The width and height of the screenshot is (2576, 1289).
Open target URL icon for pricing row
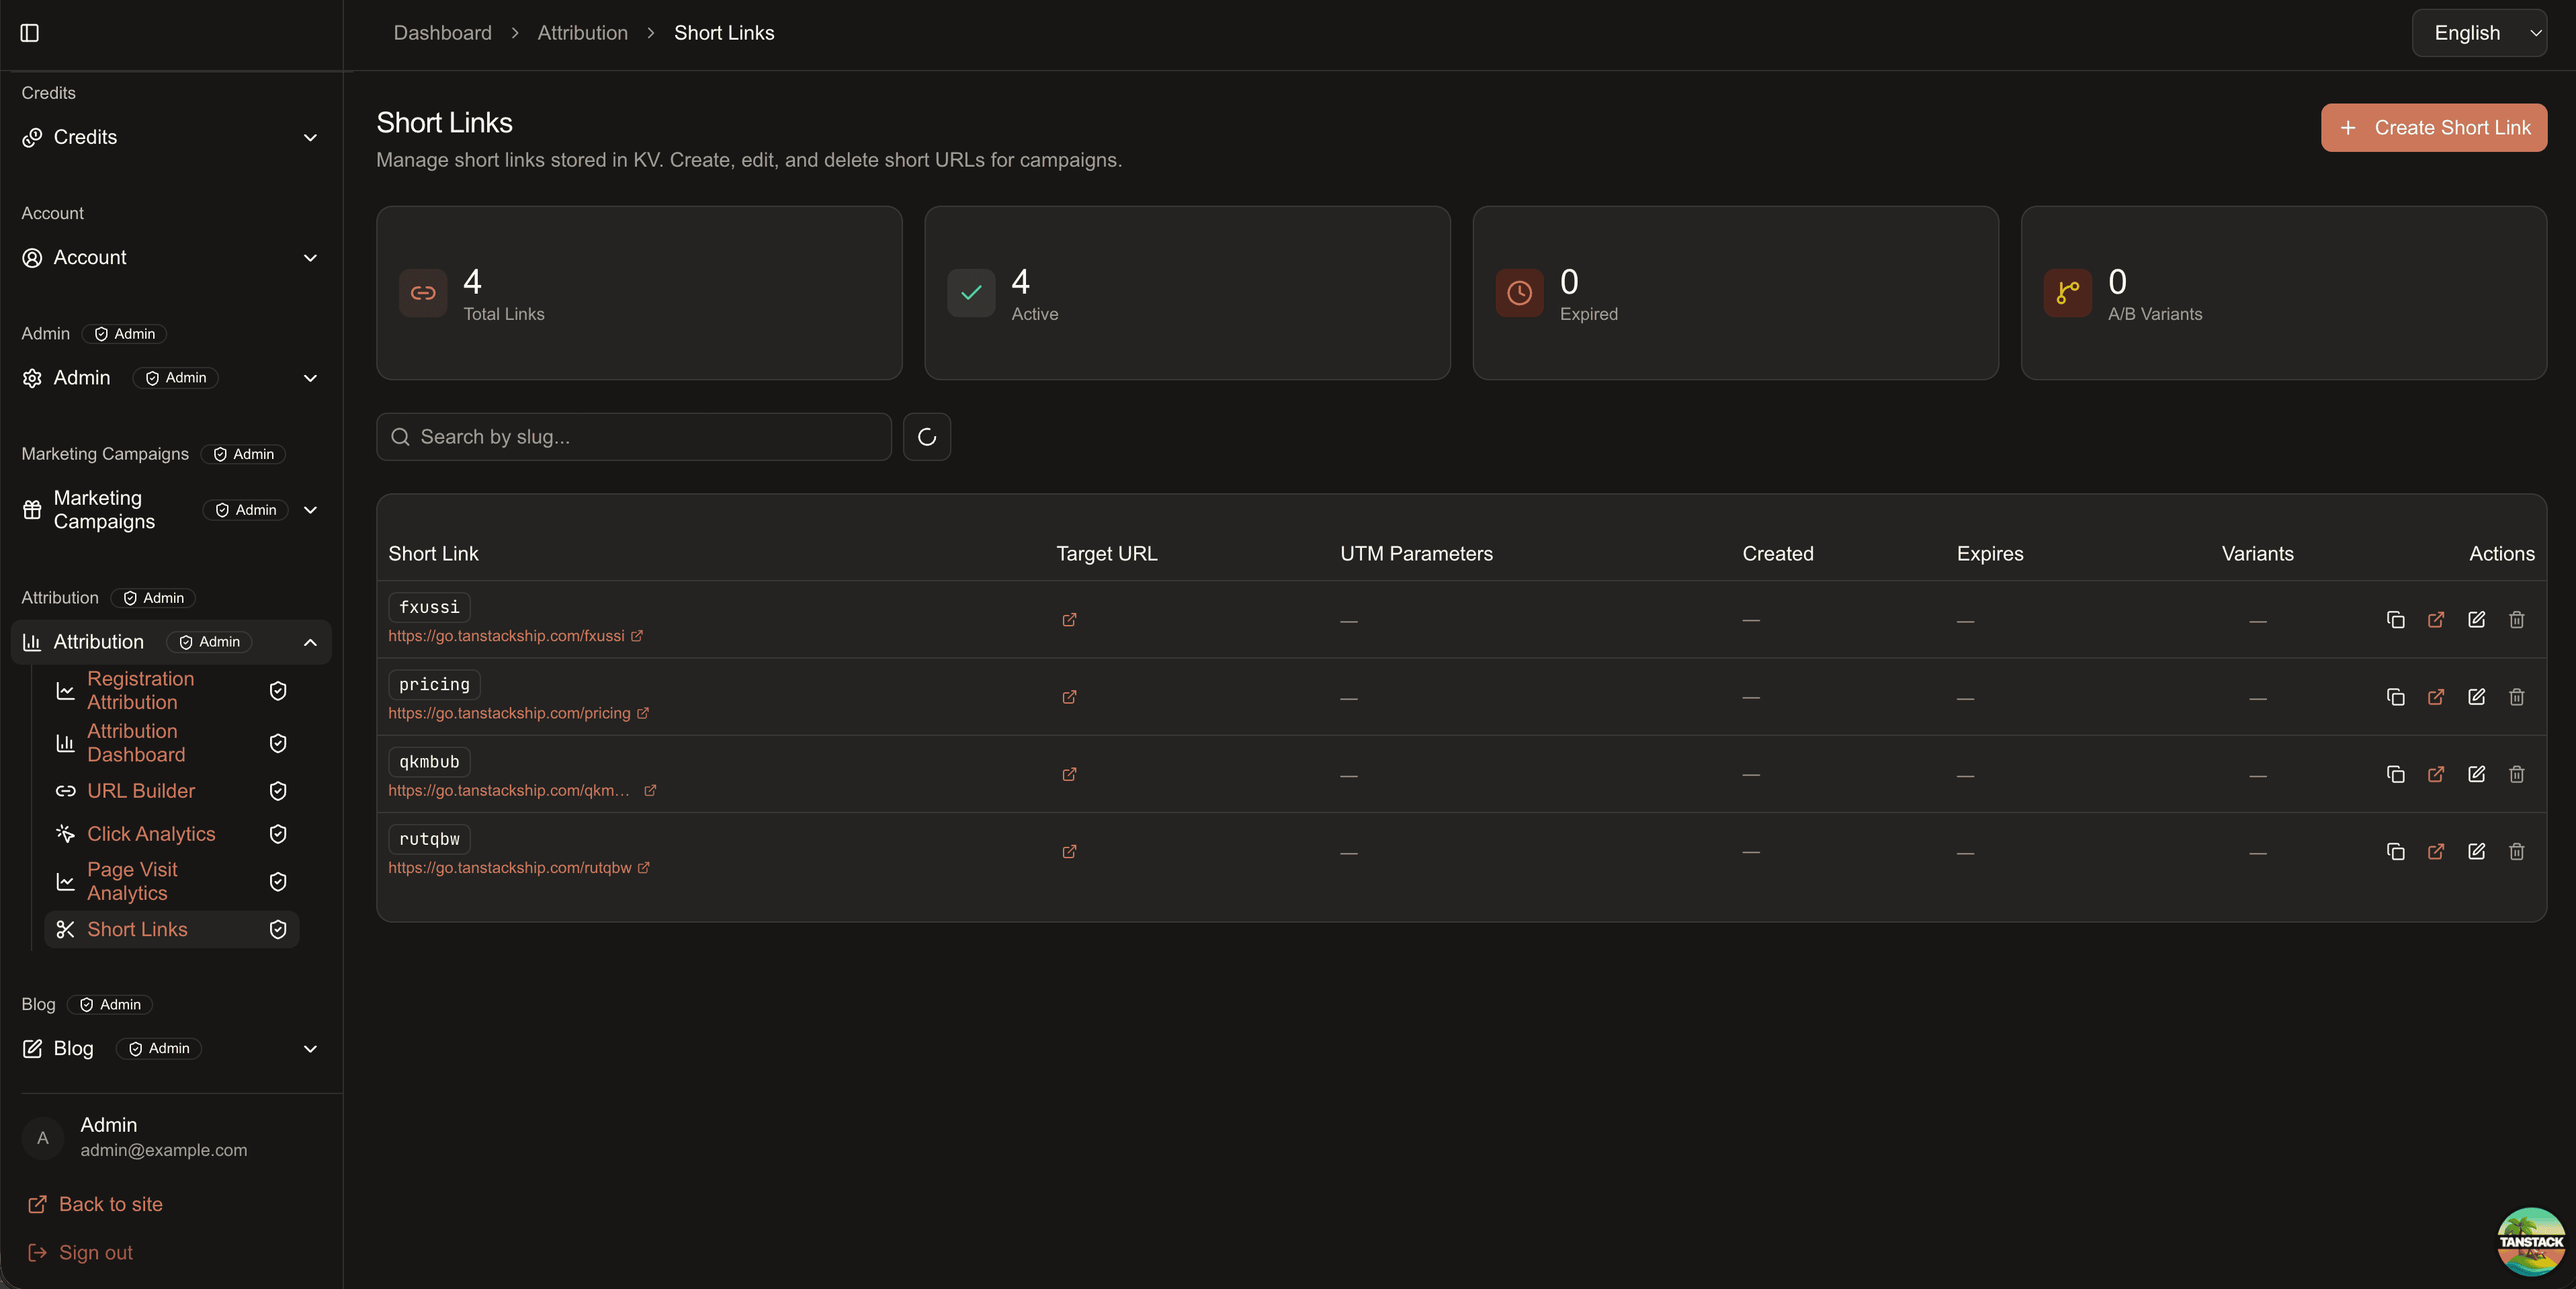pos(1069,697)
